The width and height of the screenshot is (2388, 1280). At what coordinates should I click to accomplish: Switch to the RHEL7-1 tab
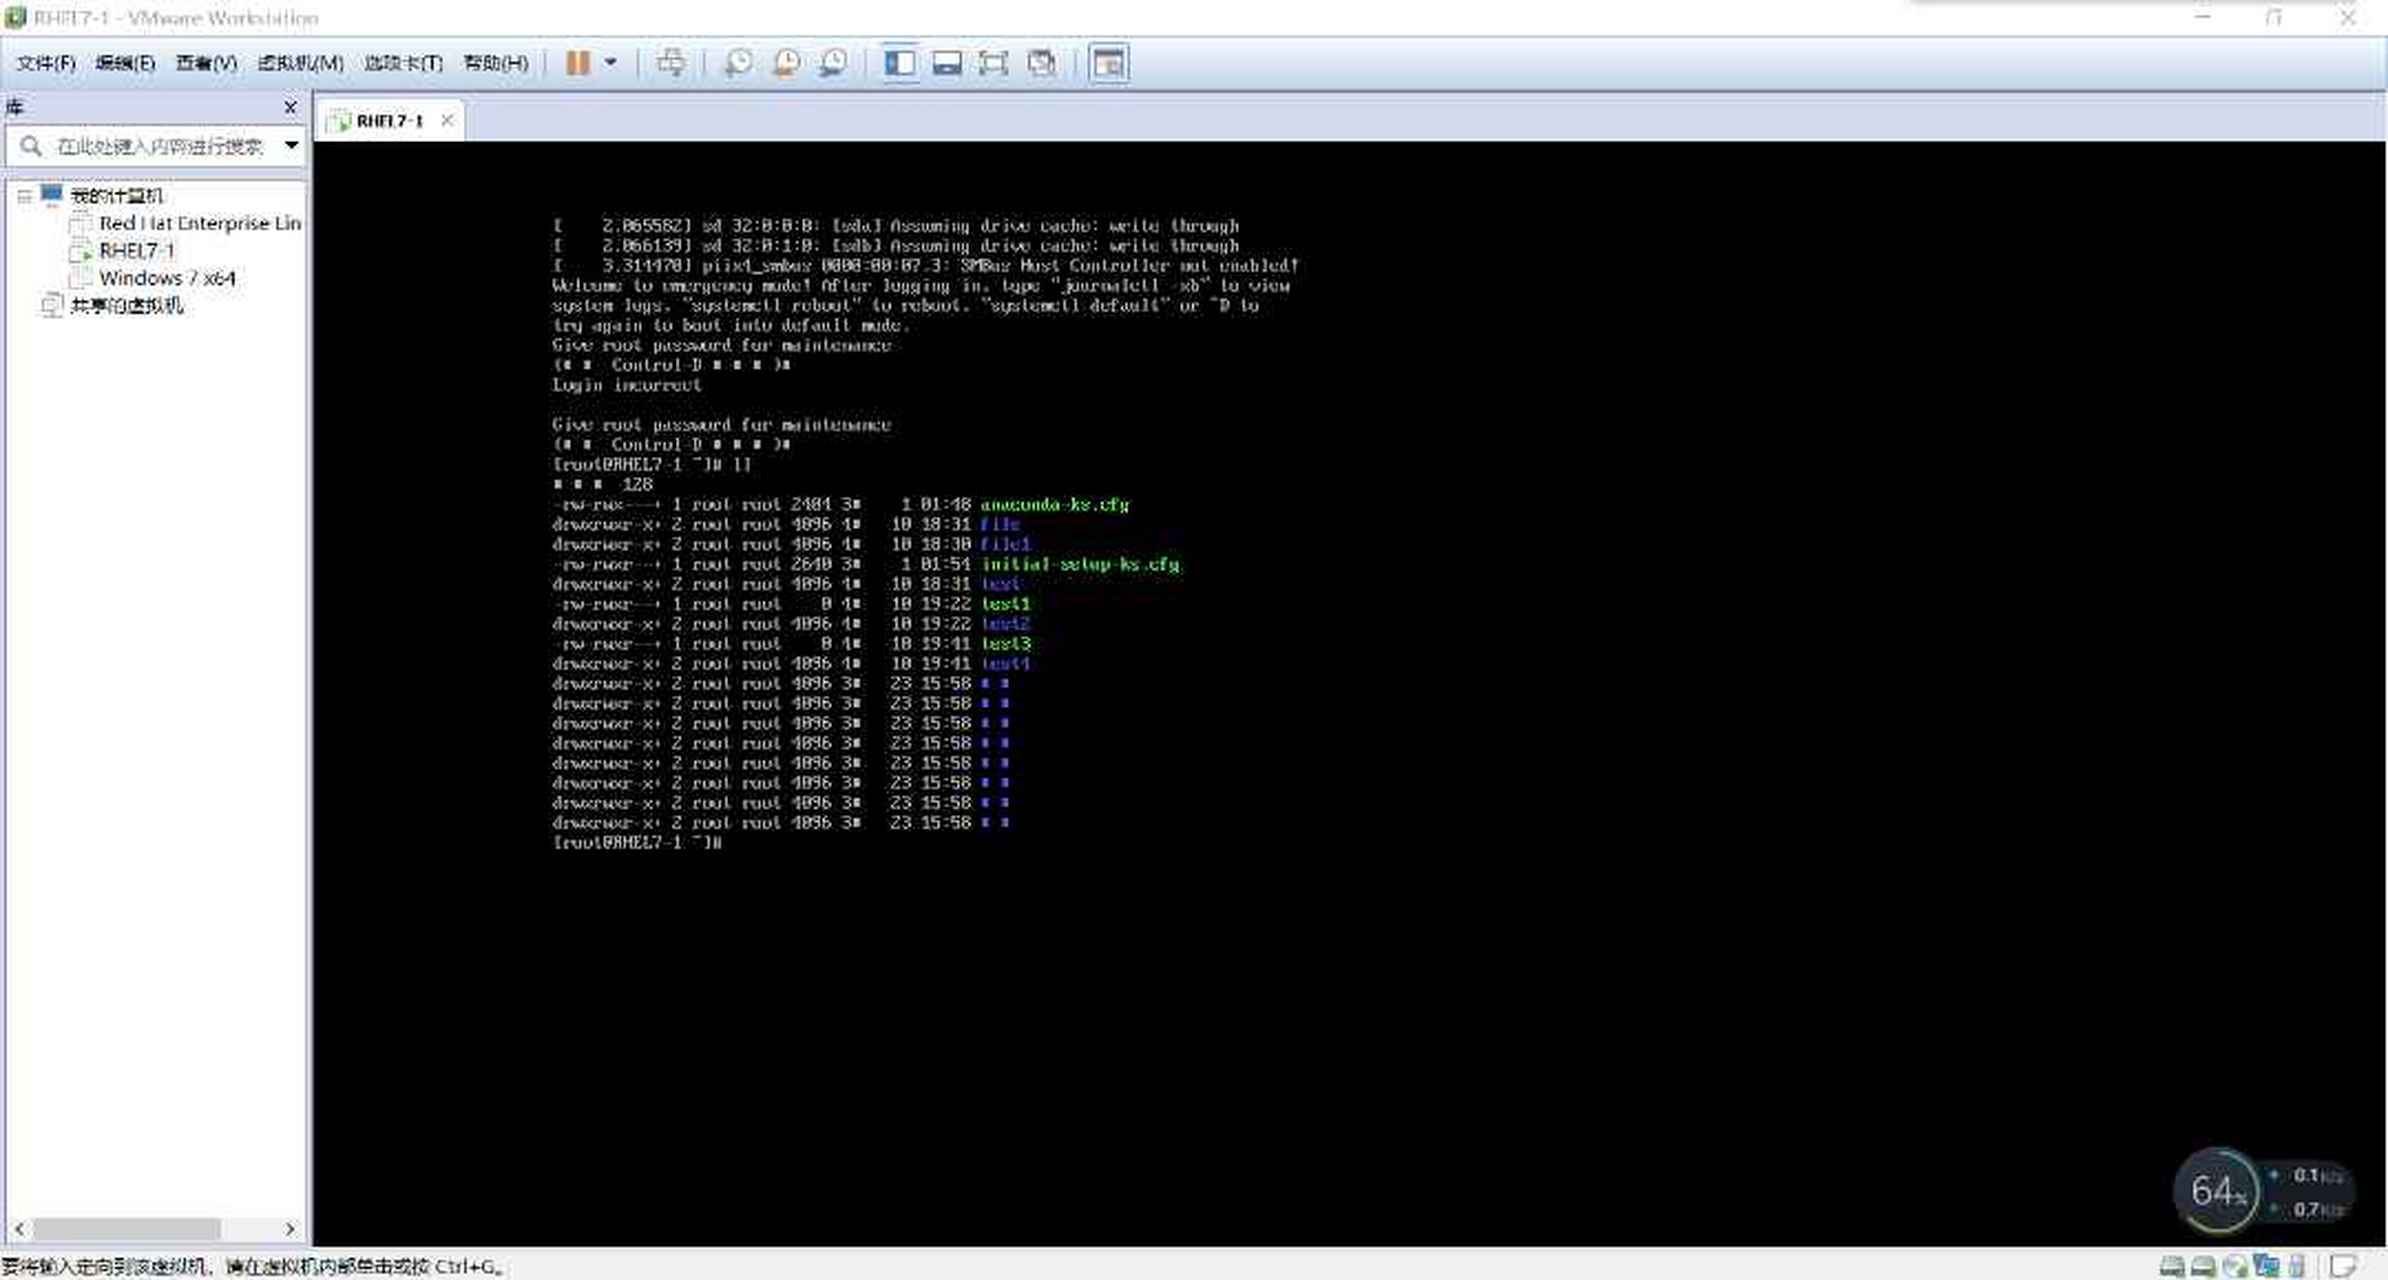pos(390,121)
